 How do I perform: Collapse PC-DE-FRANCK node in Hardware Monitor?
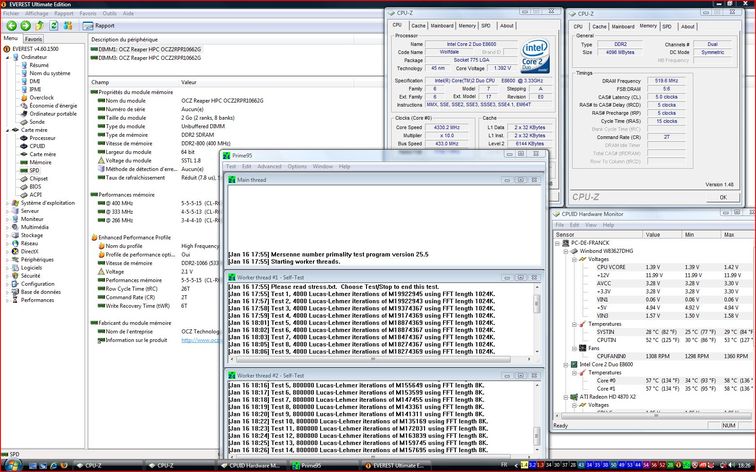[x=558, y=243]
